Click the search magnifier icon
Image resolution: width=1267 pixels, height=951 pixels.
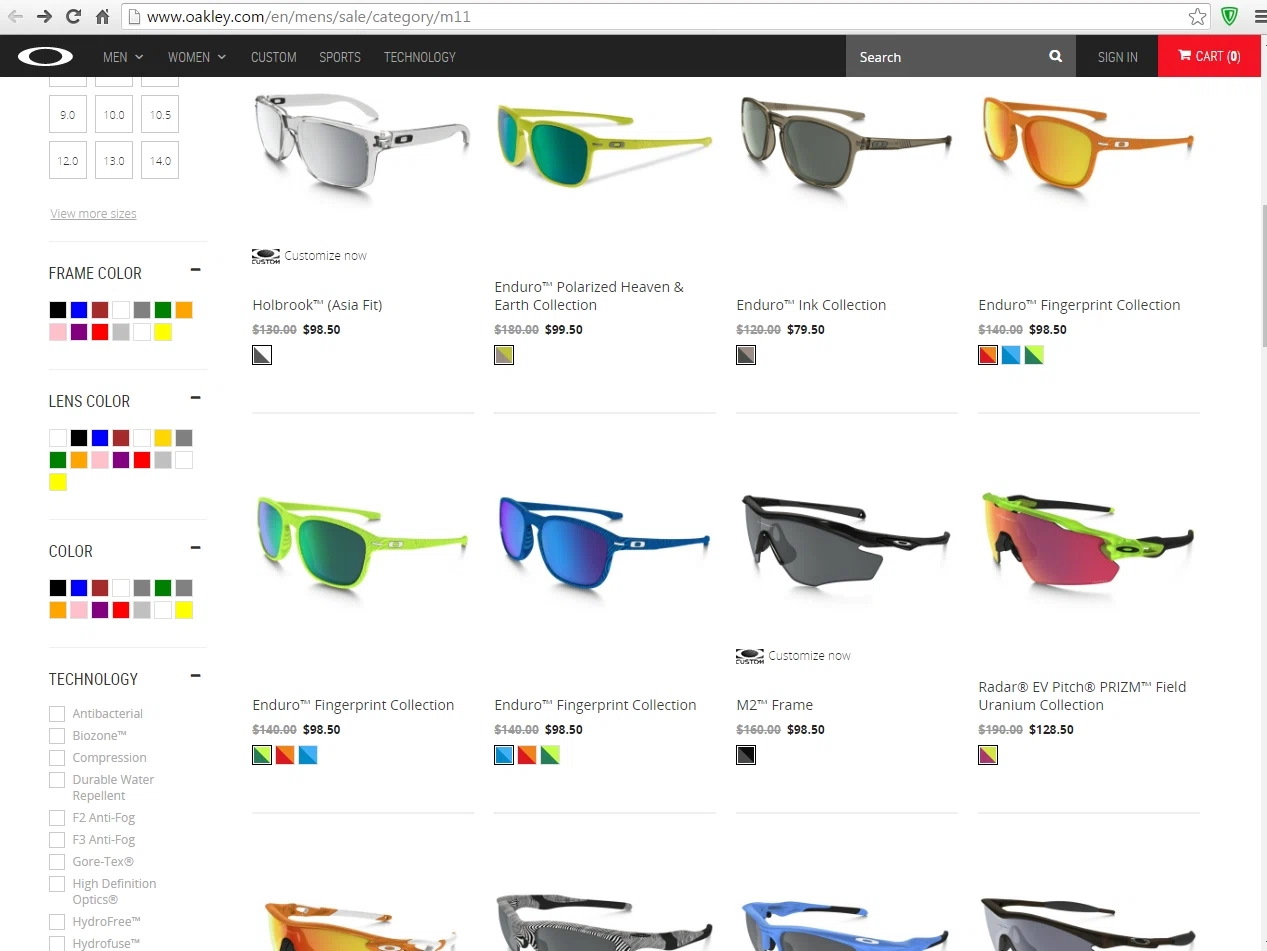tap(1055, 57)
